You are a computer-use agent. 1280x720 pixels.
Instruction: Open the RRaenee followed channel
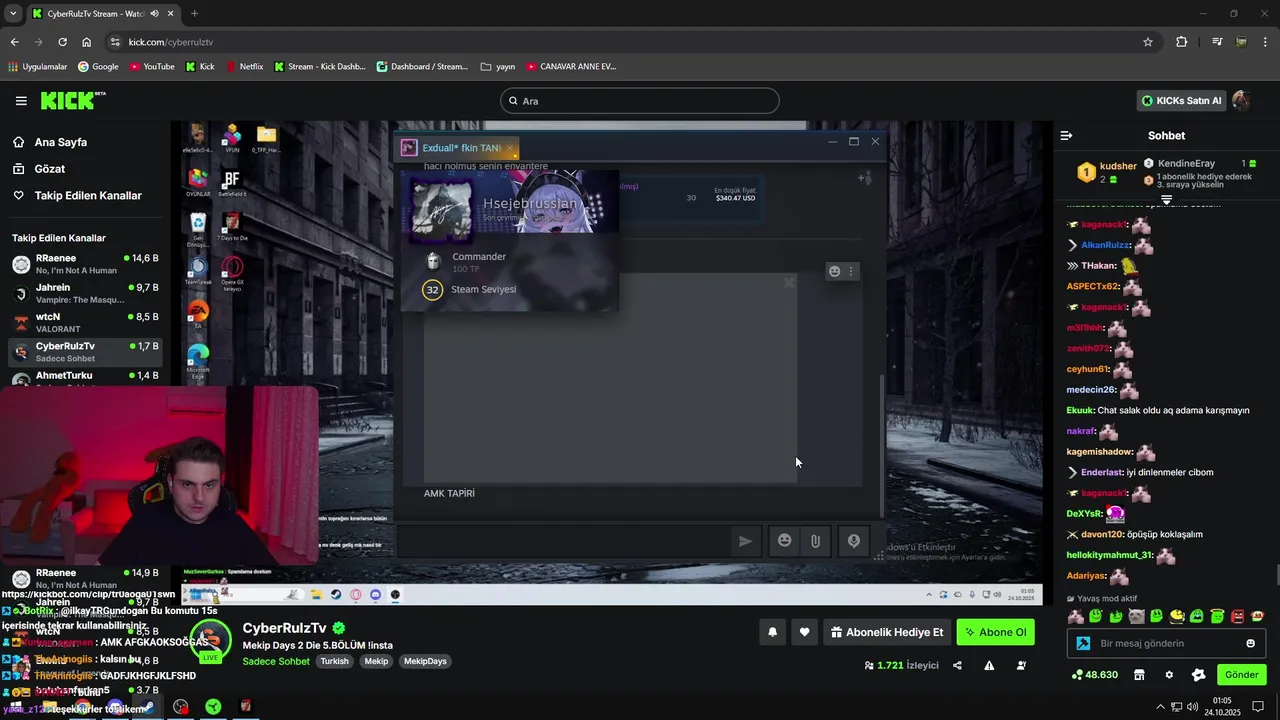pos(85,264)
